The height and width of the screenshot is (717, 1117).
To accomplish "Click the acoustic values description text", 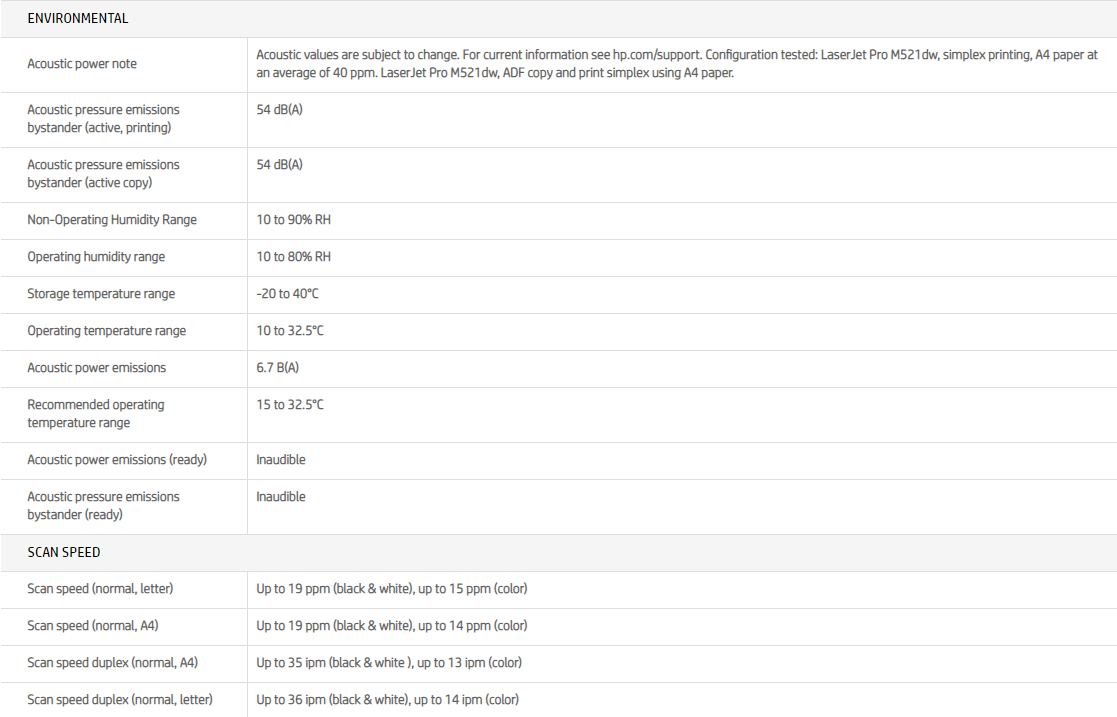I will 676,64.
